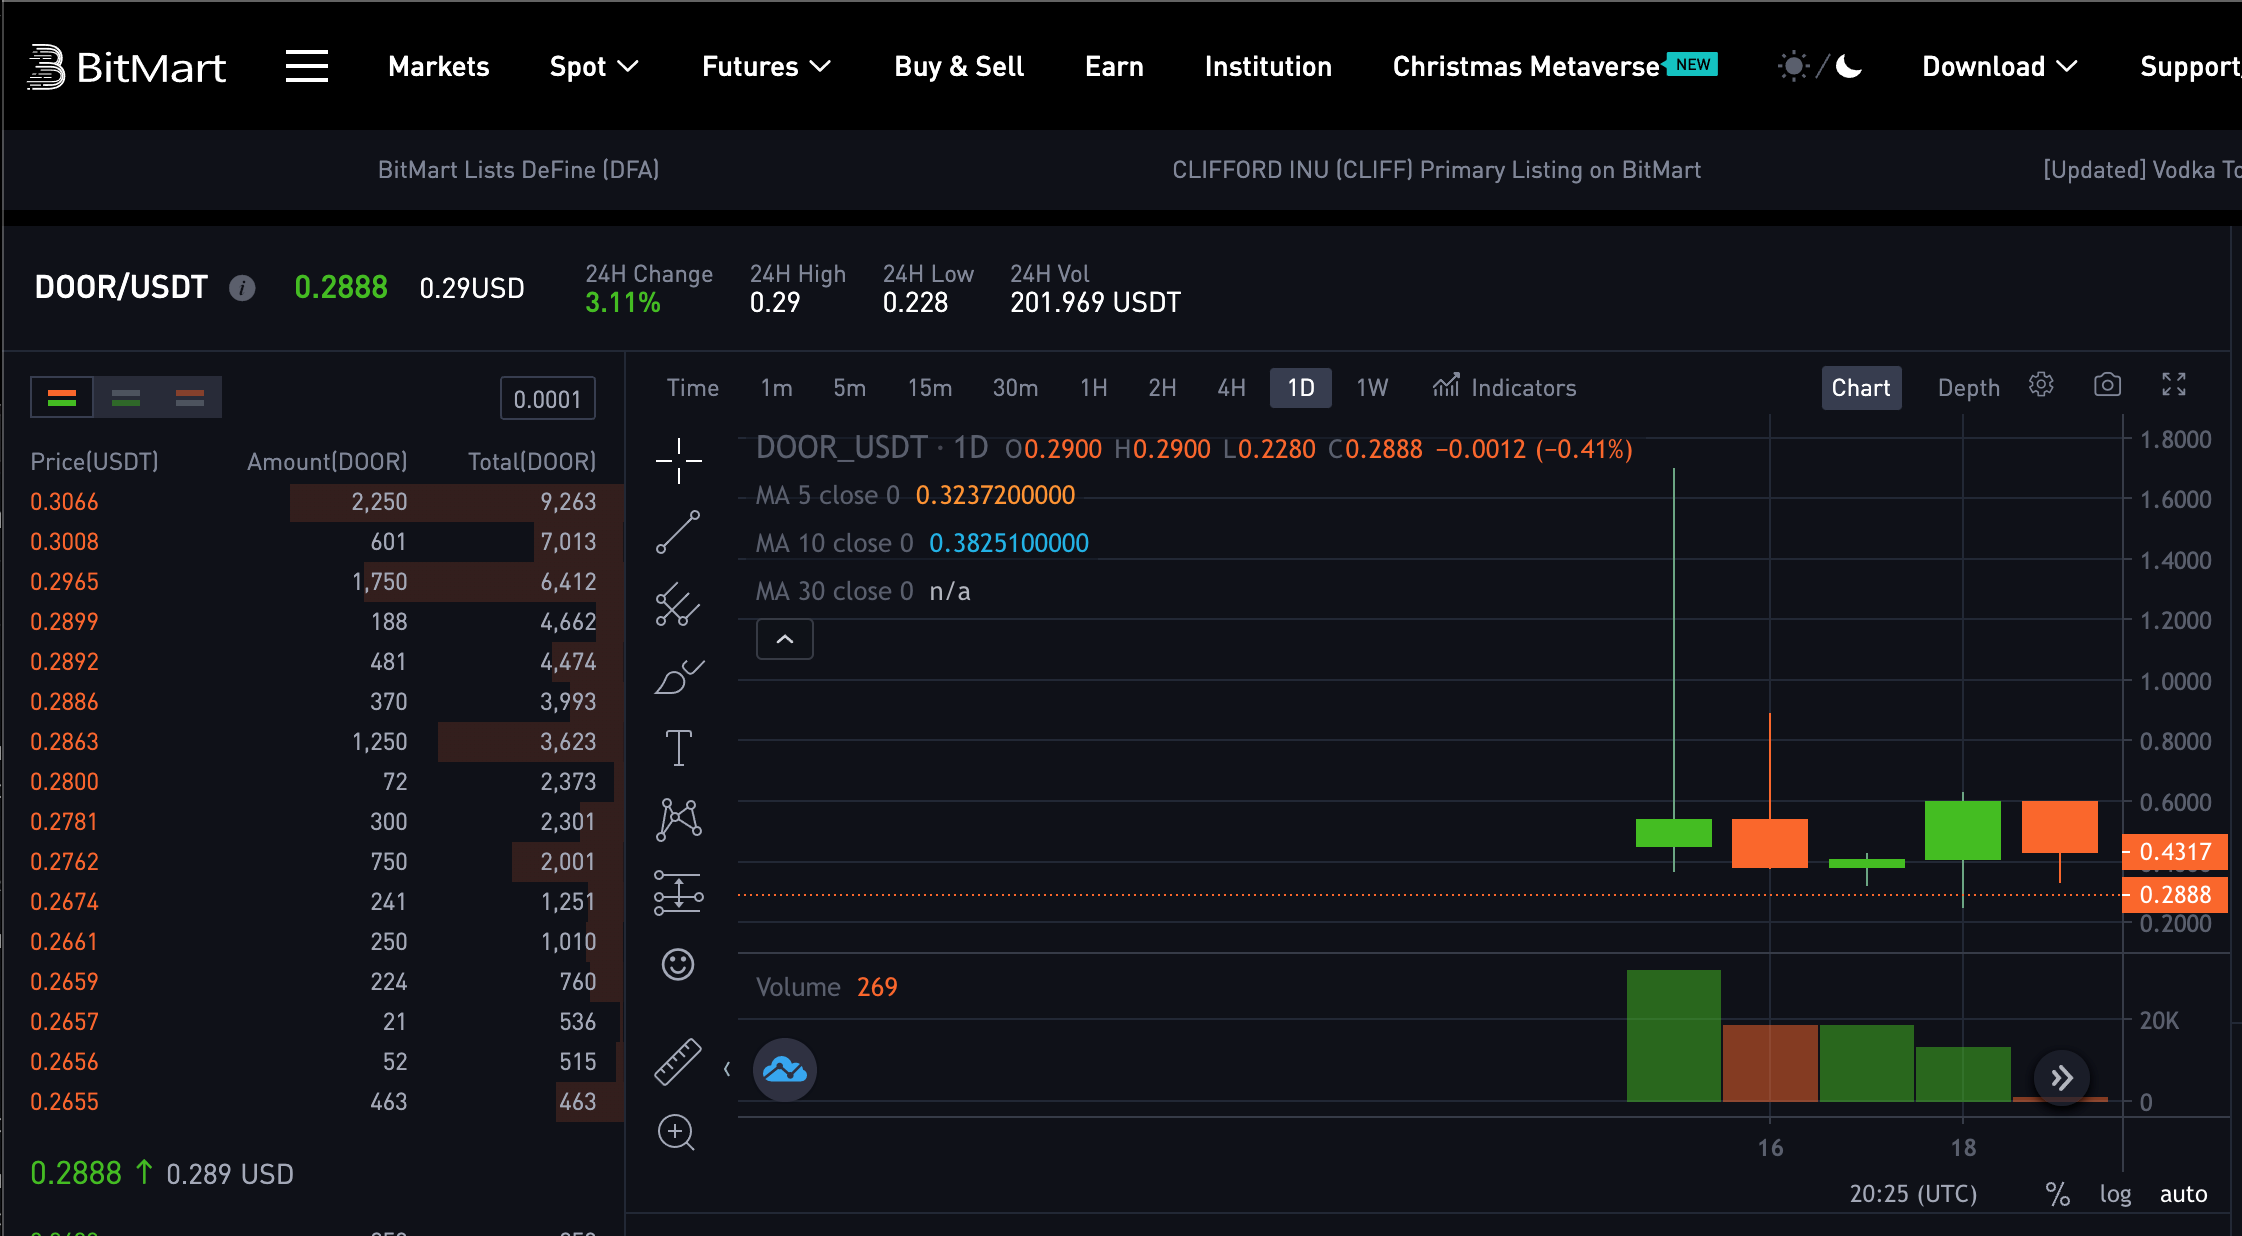The width and height of the screenshot is (2242, 1236).
Task: Select the pitchfork drawing tool
Action: tap(678, 604)
